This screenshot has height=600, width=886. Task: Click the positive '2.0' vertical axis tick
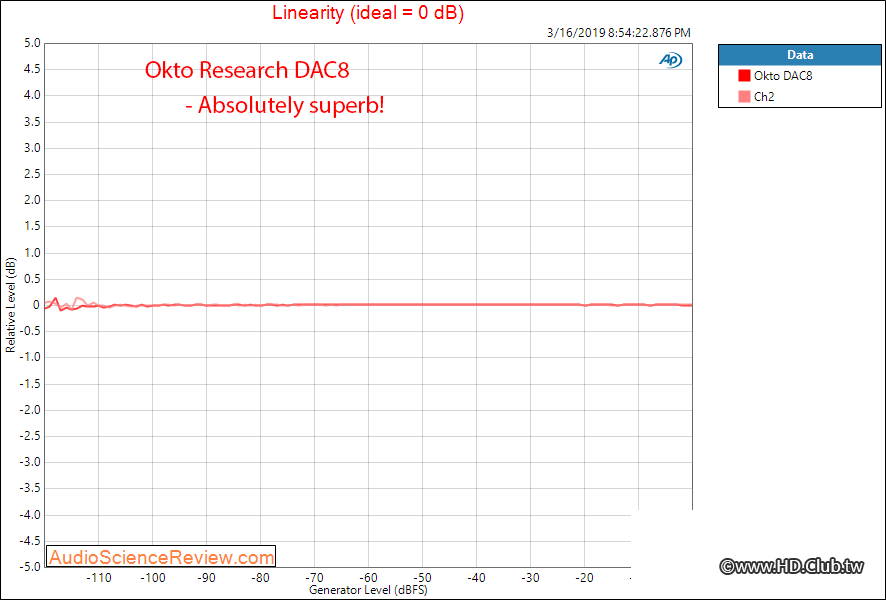(32, 199)
